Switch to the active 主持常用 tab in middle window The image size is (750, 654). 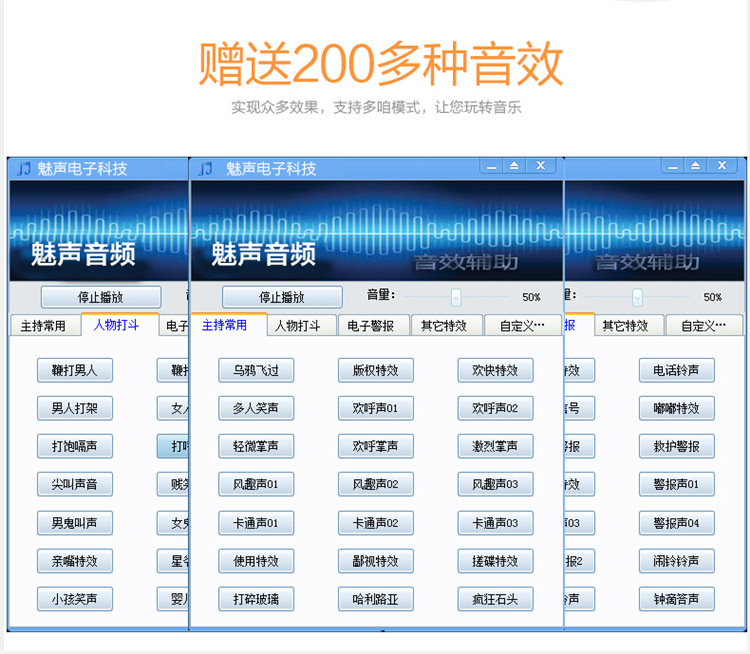point(225,325)
